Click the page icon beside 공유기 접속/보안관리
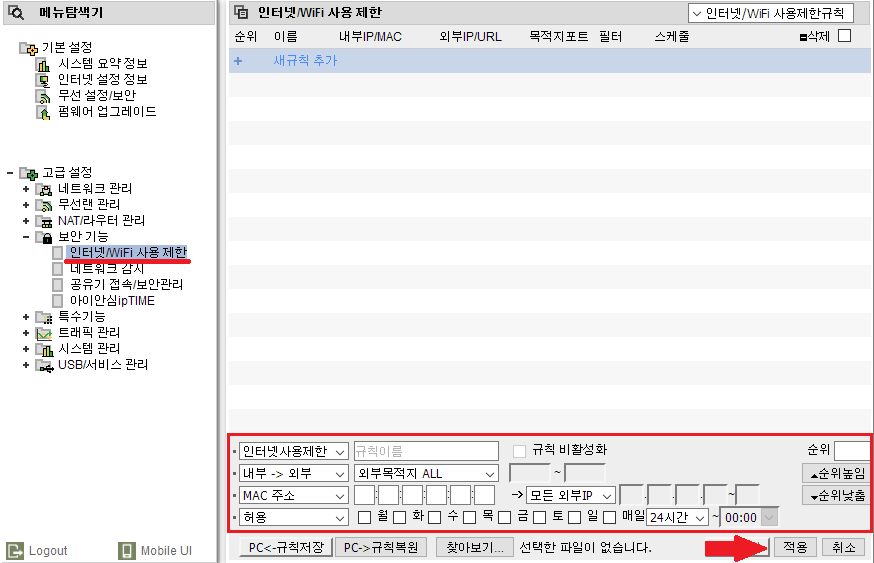874x563 pixels. coord(57,285)
